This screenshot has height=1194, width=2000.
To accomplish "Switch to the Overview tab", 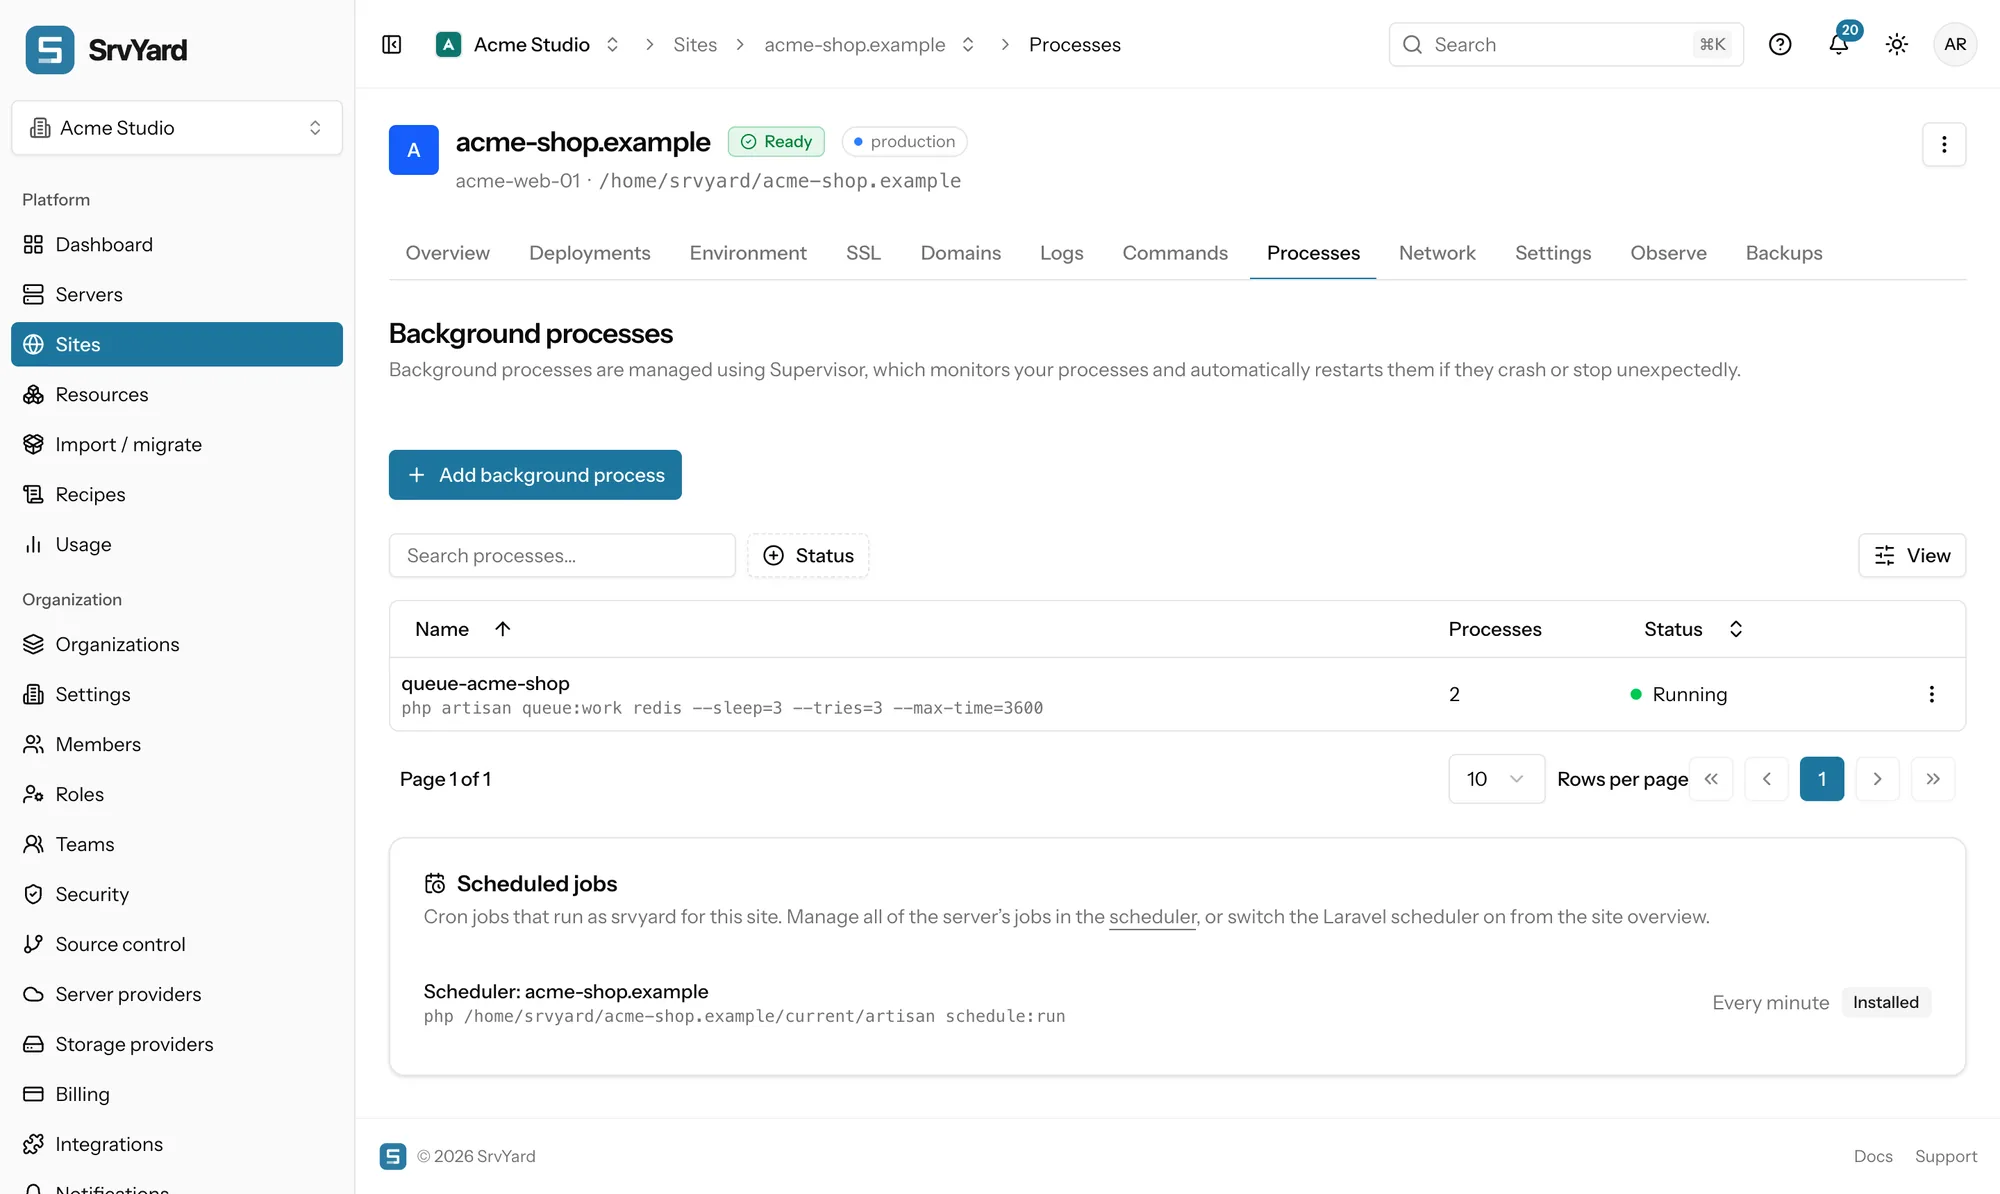I will coord(447,253).
